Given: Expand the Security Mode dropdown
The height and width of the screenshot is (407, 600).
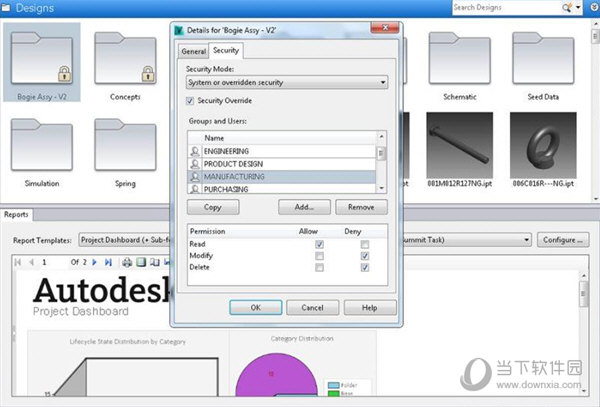Looking at the screenshot, I should point(287,82).
